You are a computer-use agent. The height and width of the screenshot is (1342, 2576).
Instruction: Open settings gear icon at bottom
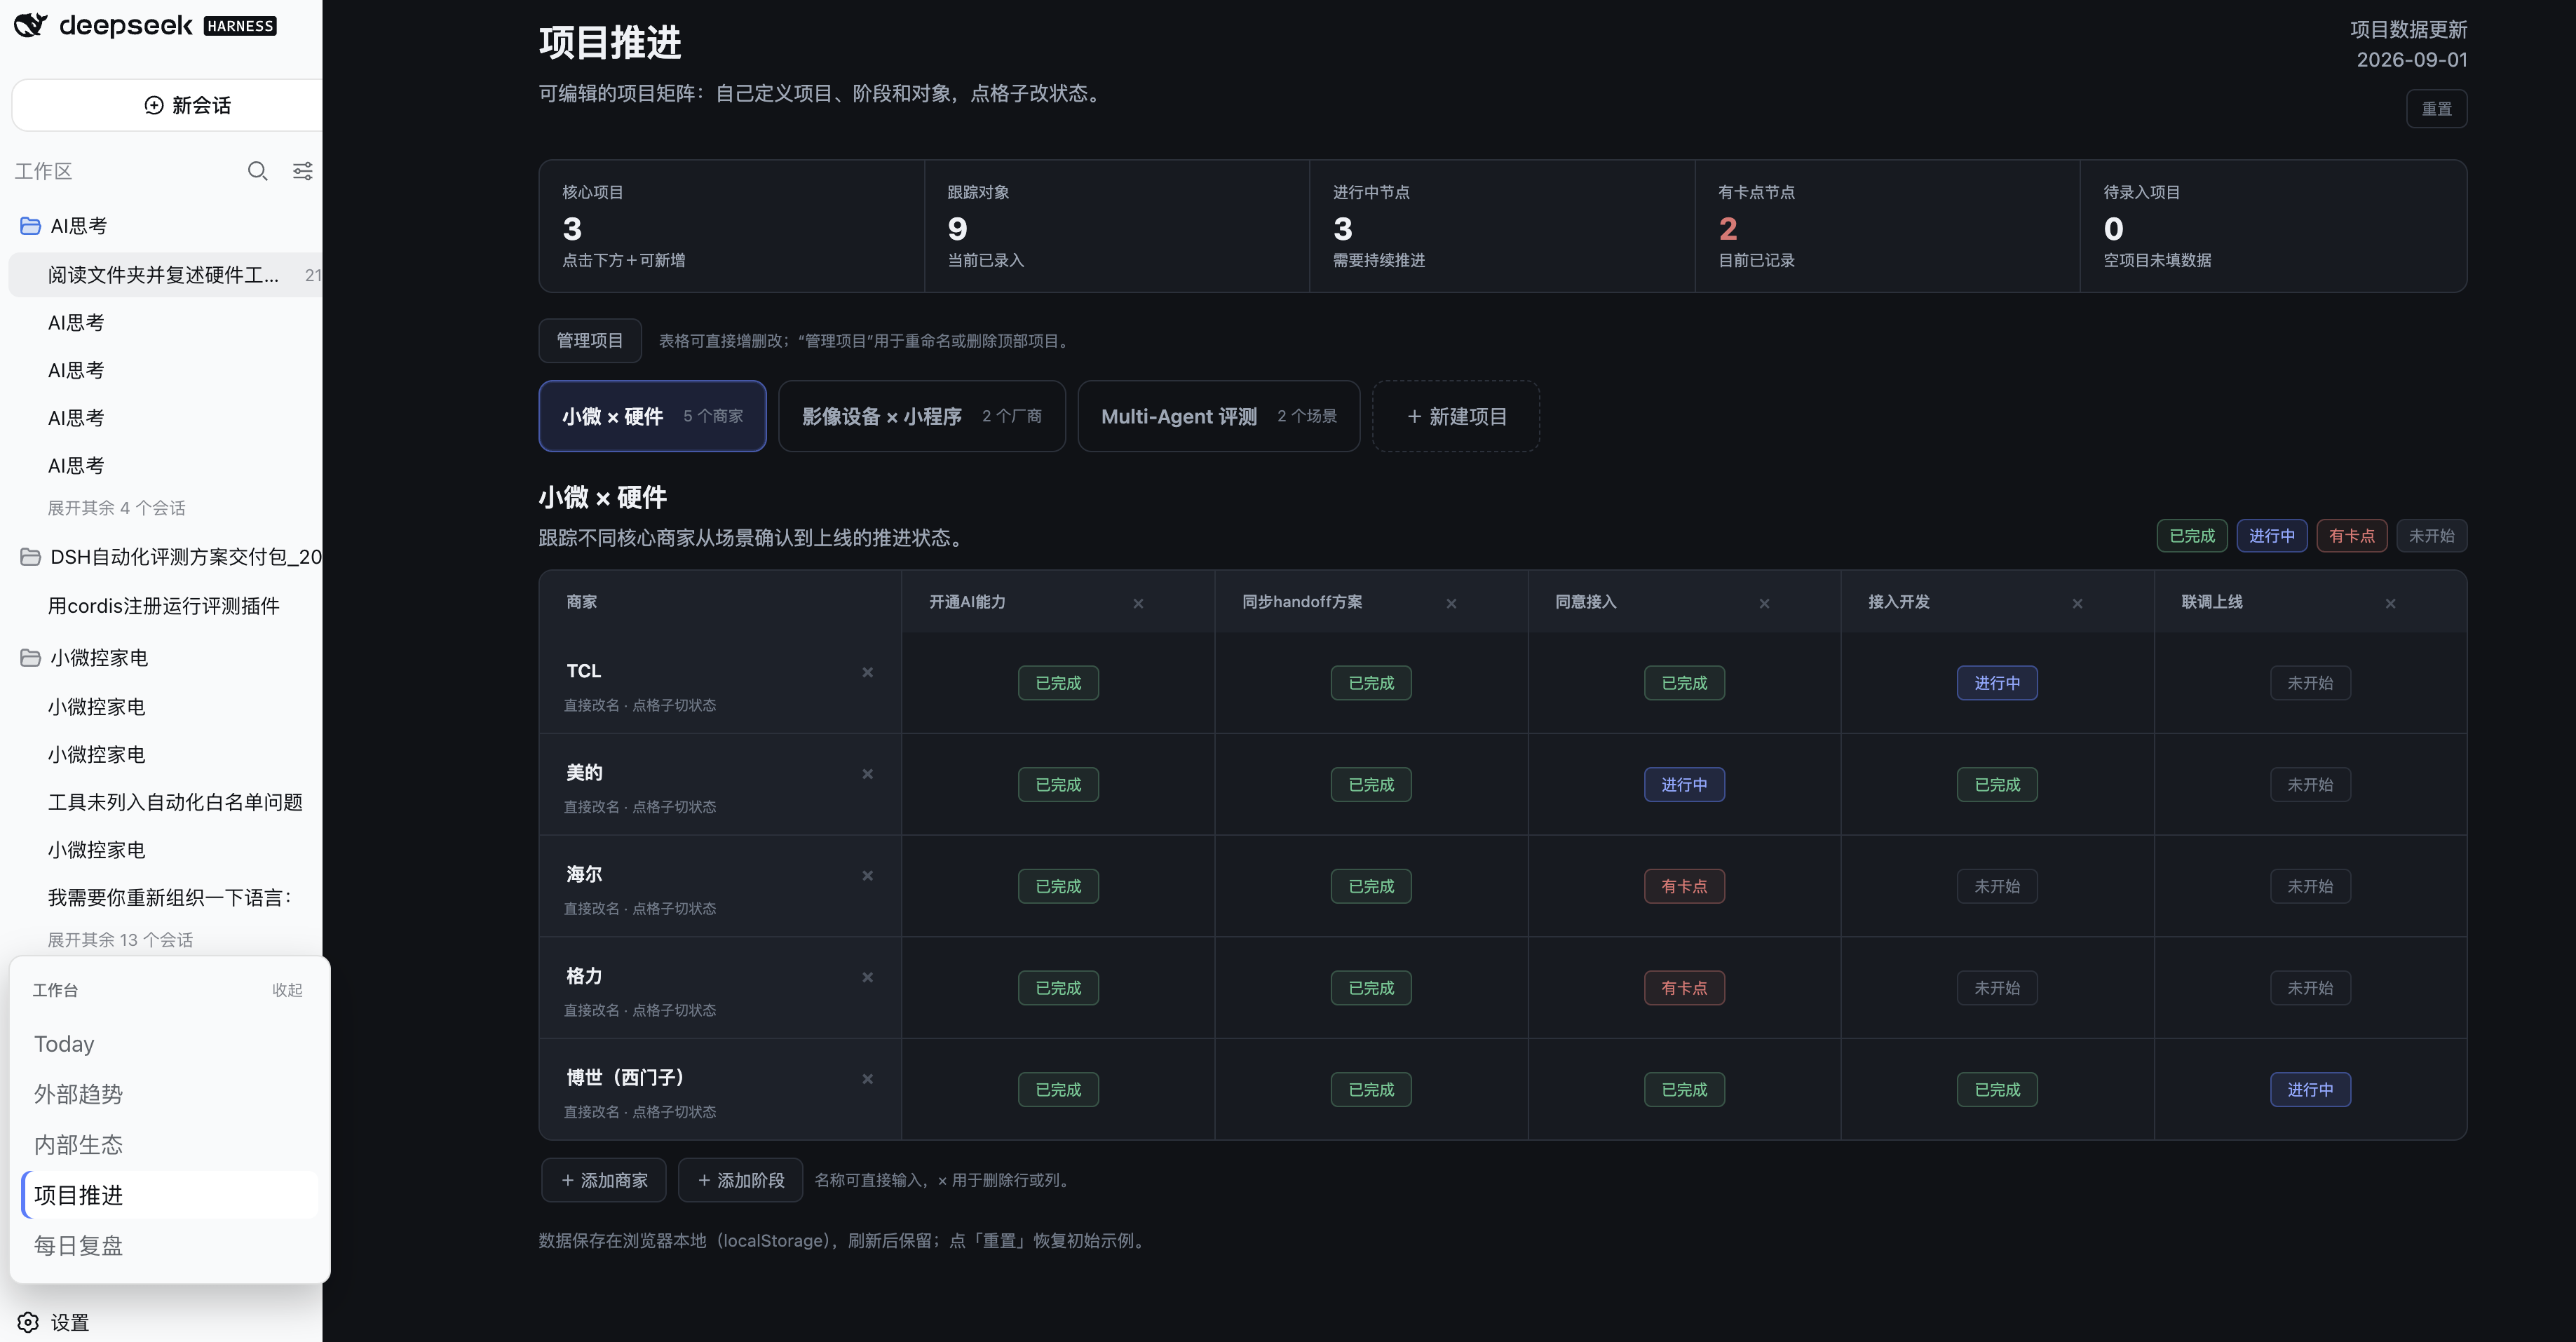(x=28, y=1322)
